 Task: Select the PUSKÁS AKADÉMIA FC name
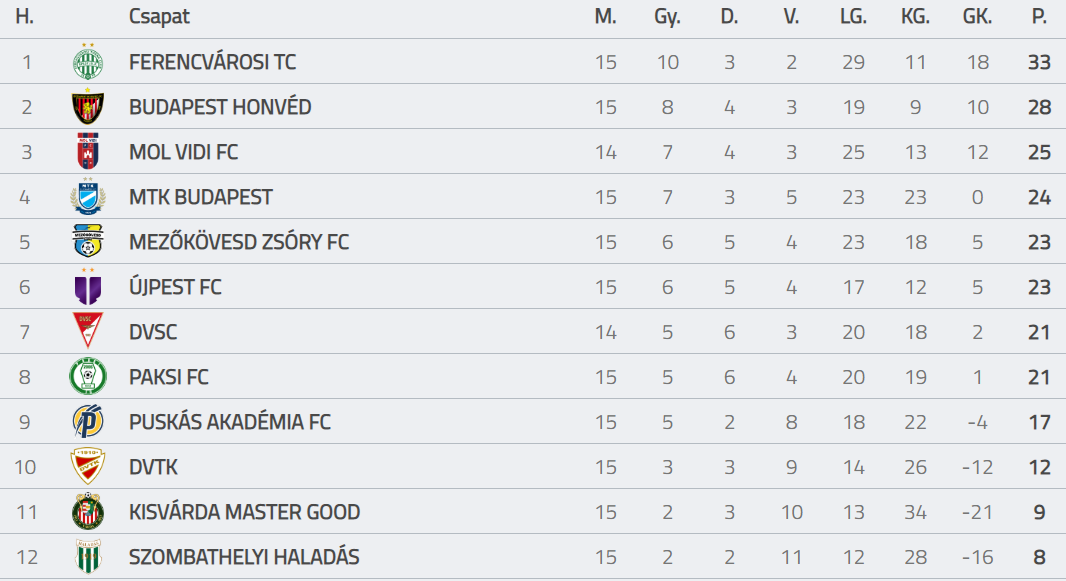(230, 422)
